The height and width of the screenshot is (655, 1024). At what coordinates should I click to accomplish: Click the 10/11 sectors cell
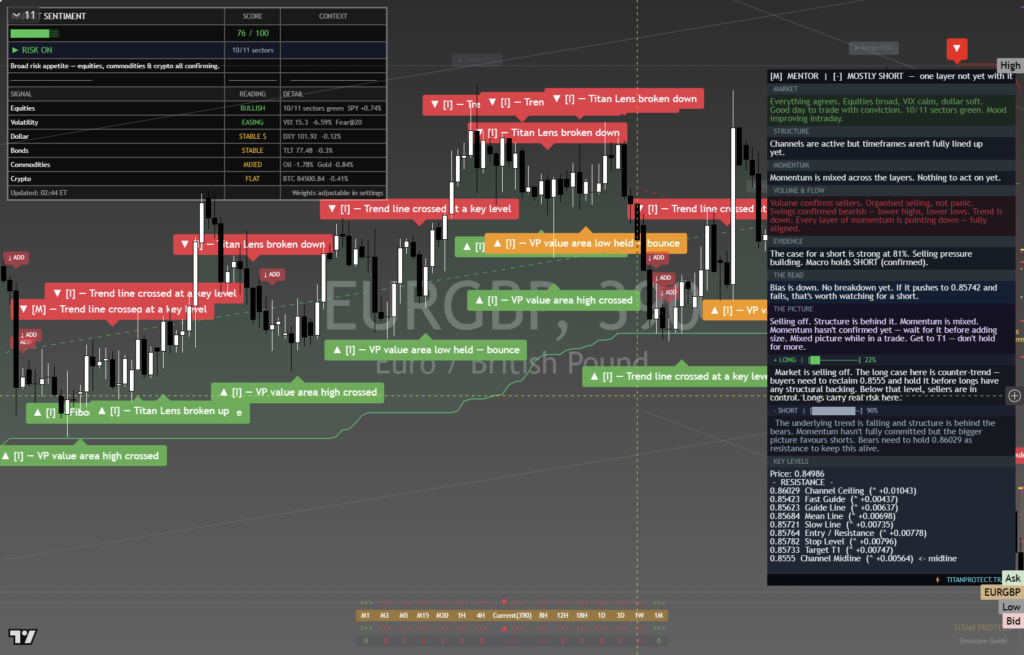(x=252, y=50)
